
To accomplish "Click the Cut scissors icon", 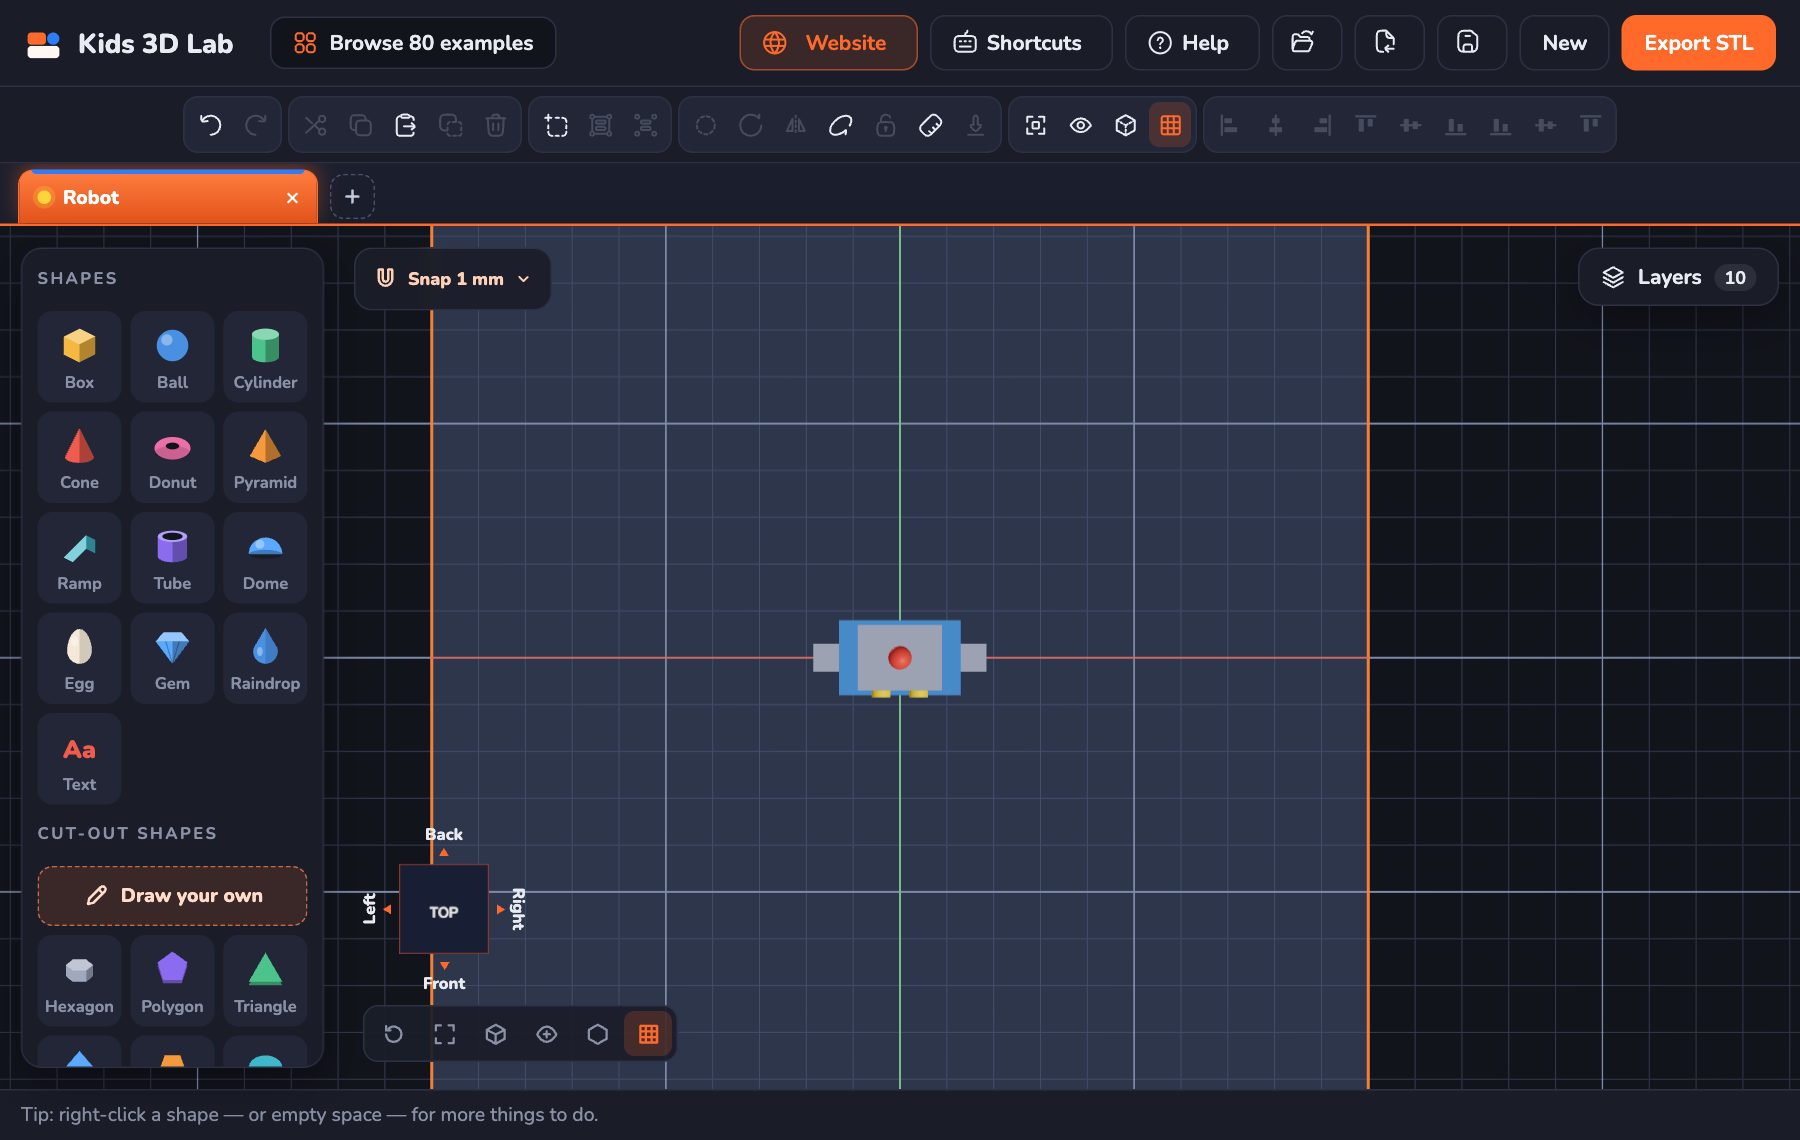I will pyautogui.click(x=315, y=125).
